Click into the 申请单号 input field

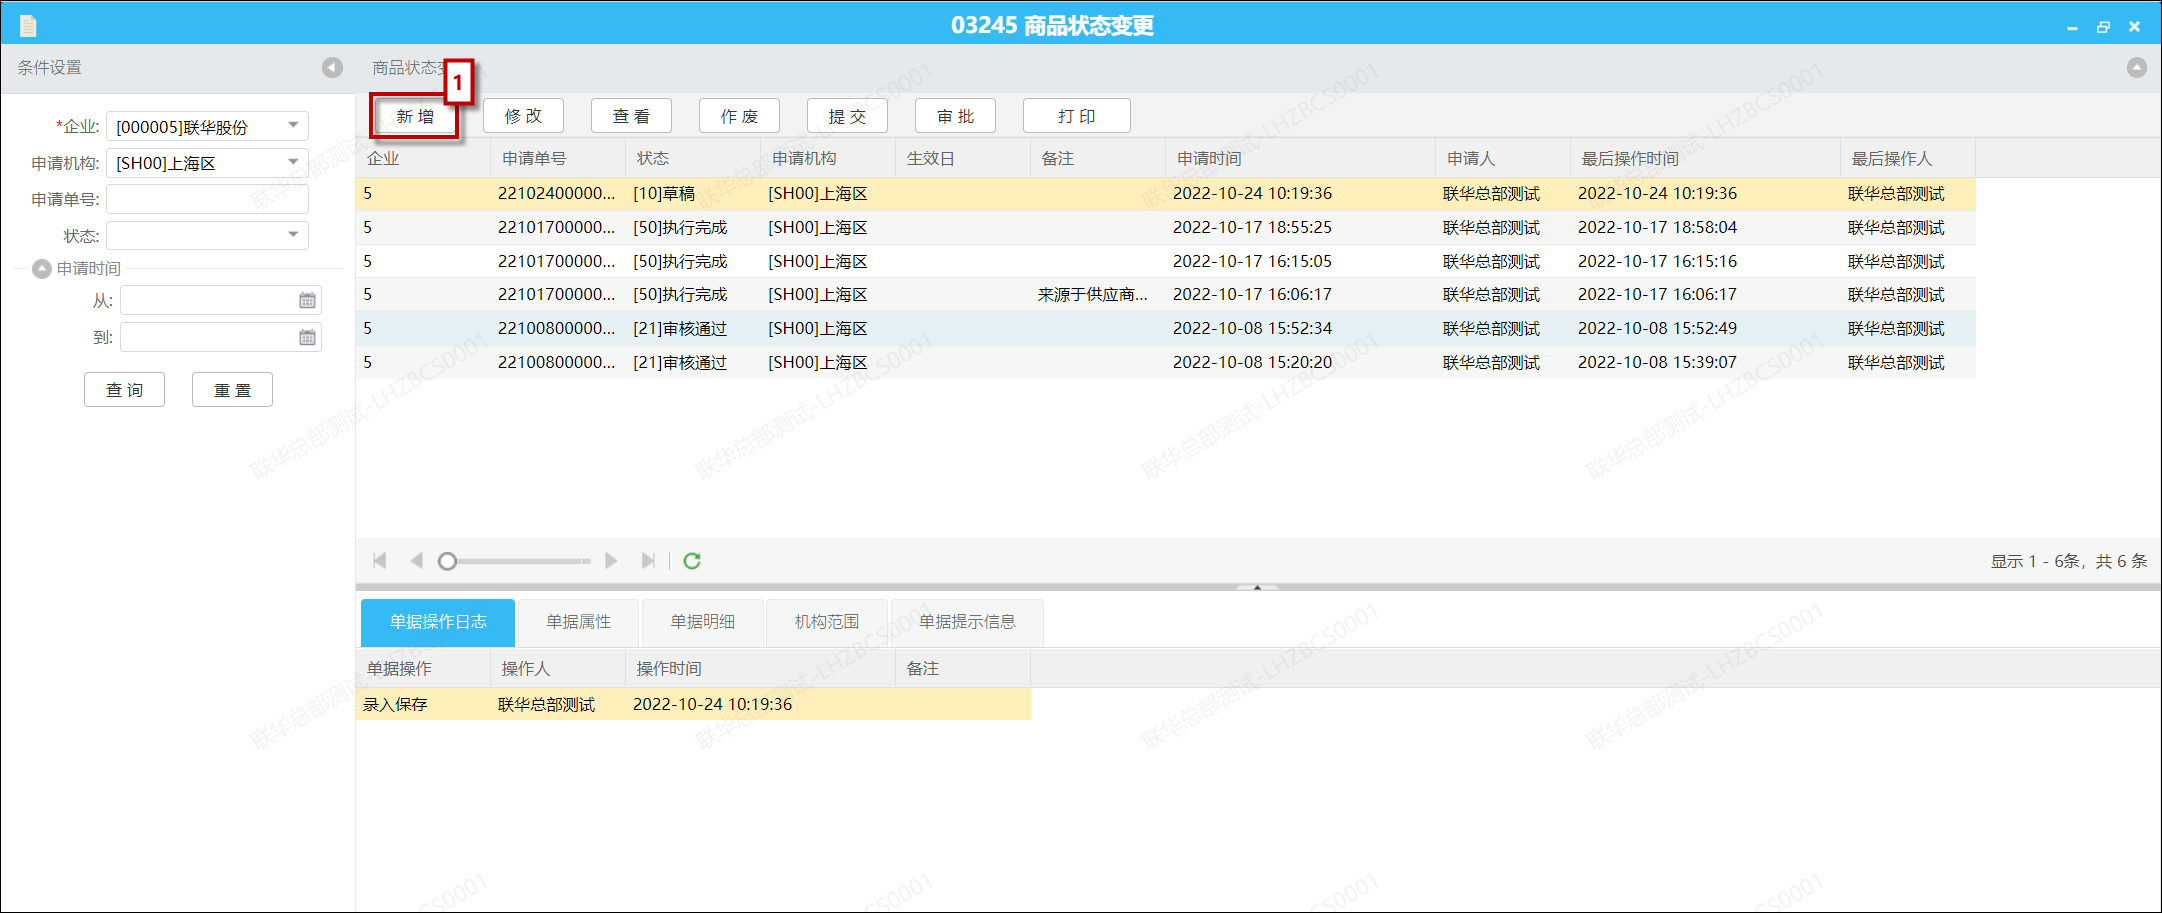(207, 199)
